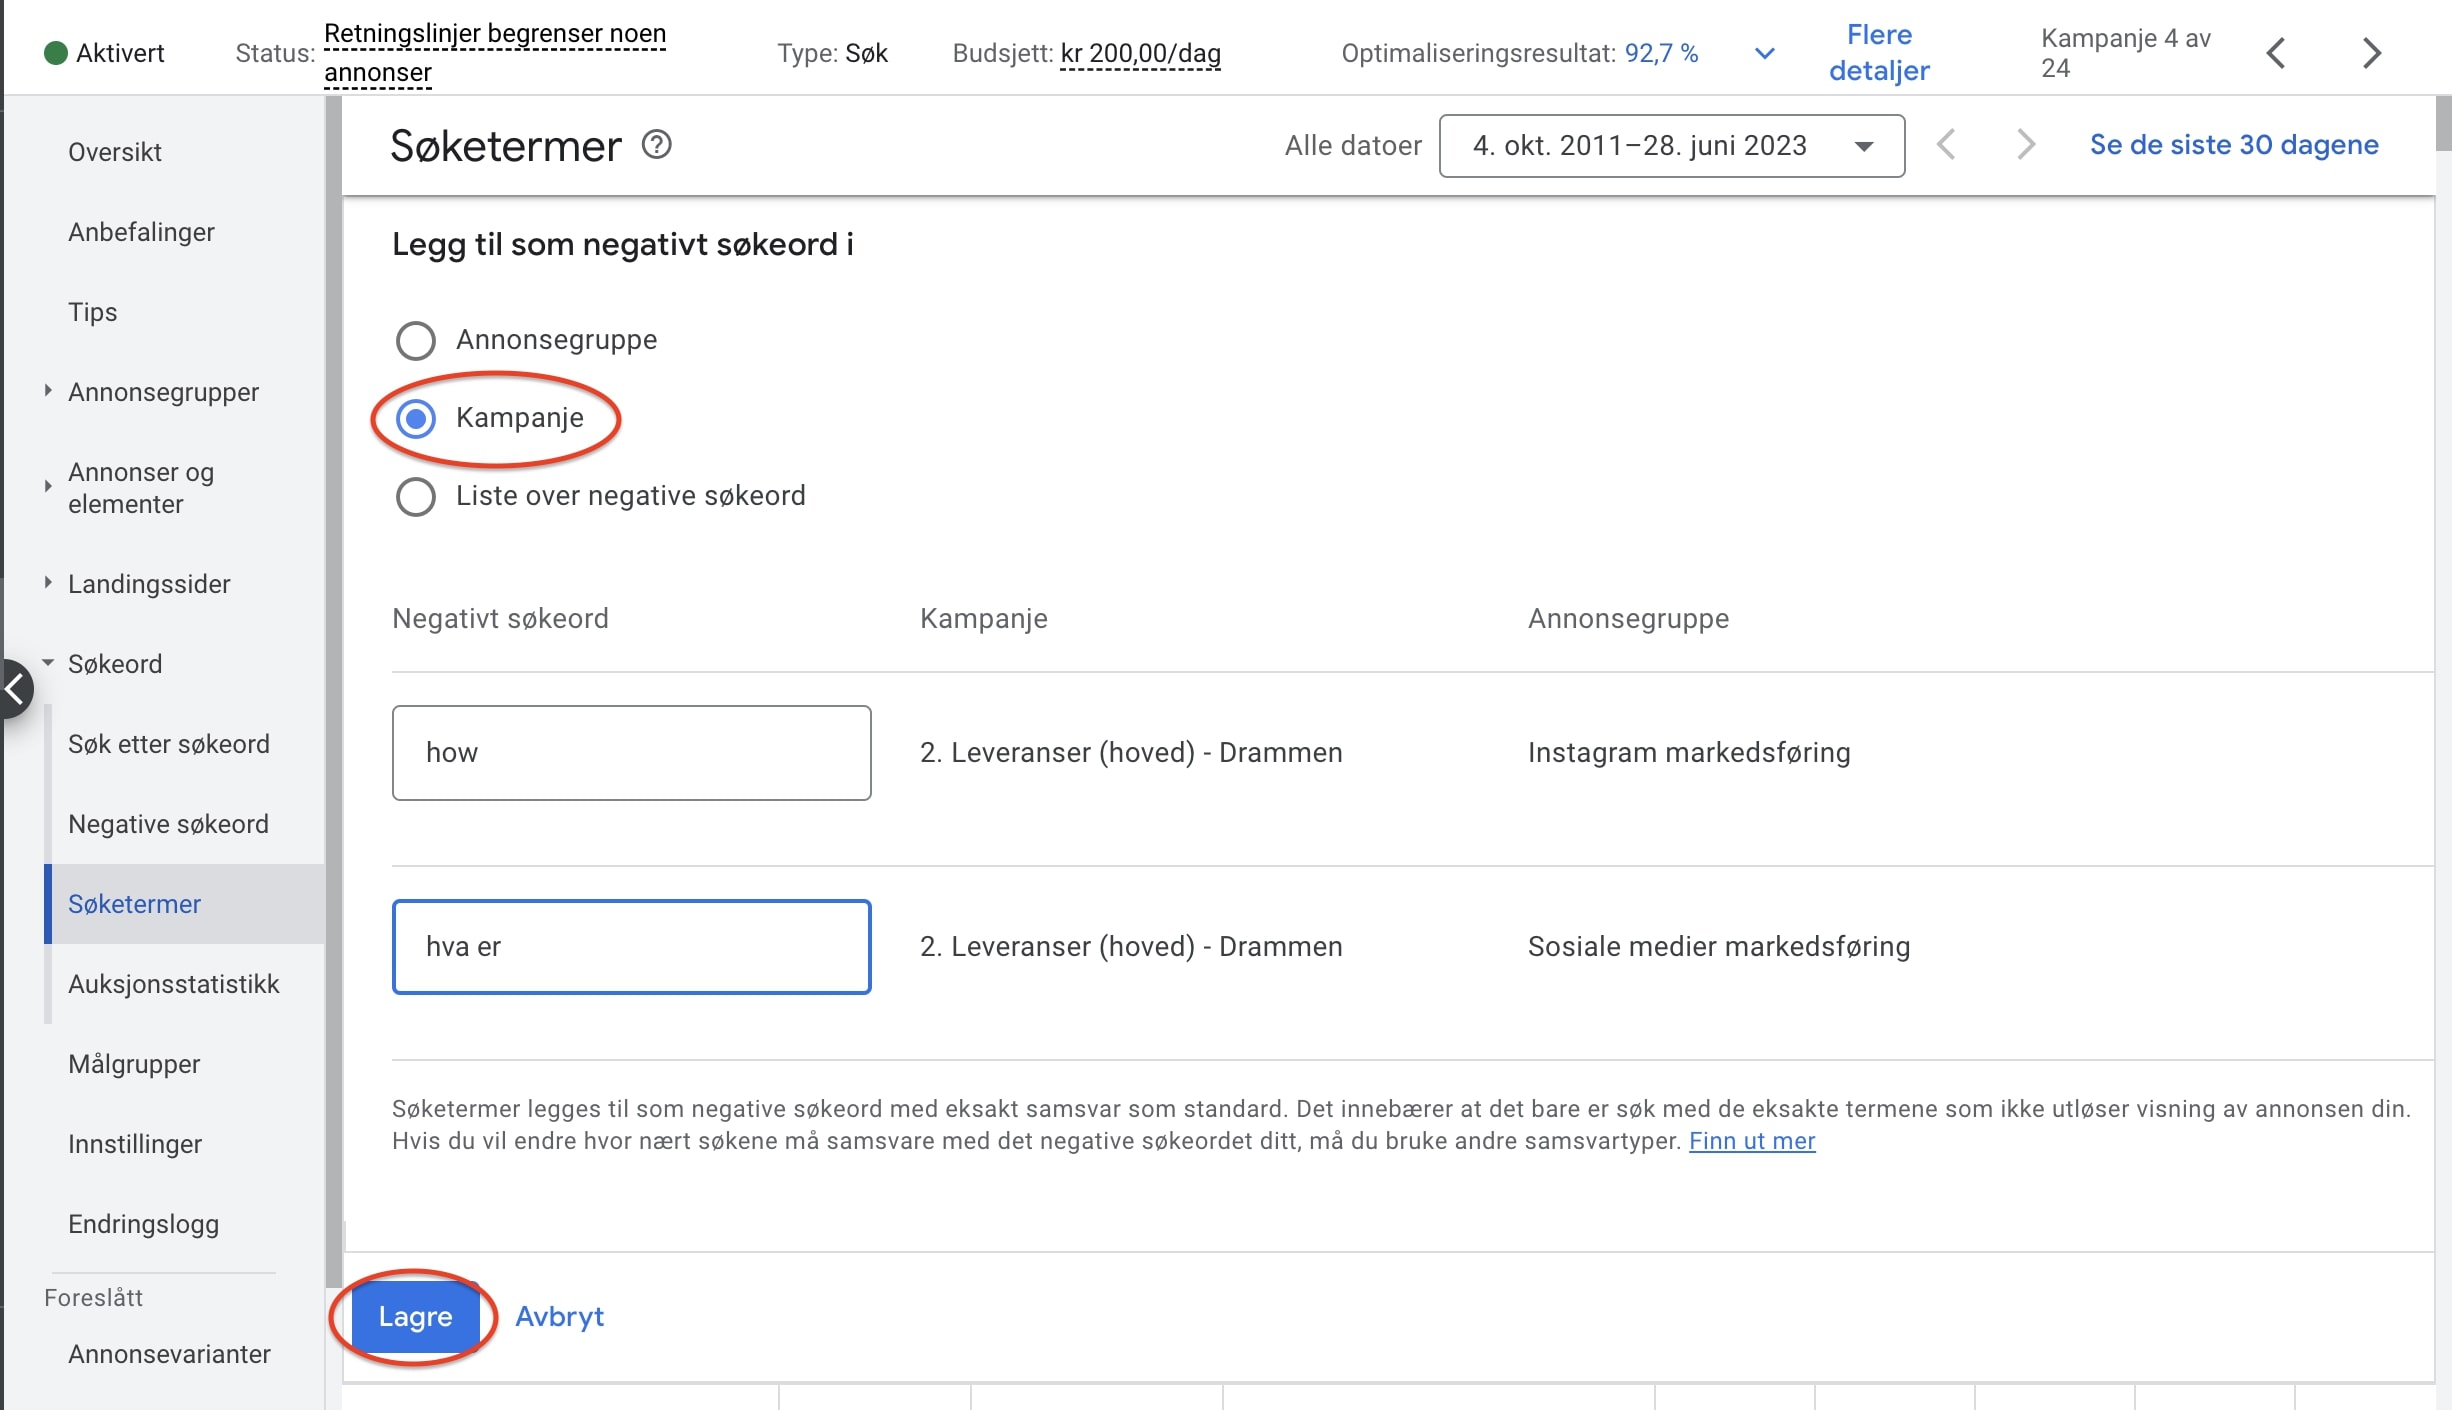Collapse the sidebar with black arrow tab

point(16,688)
